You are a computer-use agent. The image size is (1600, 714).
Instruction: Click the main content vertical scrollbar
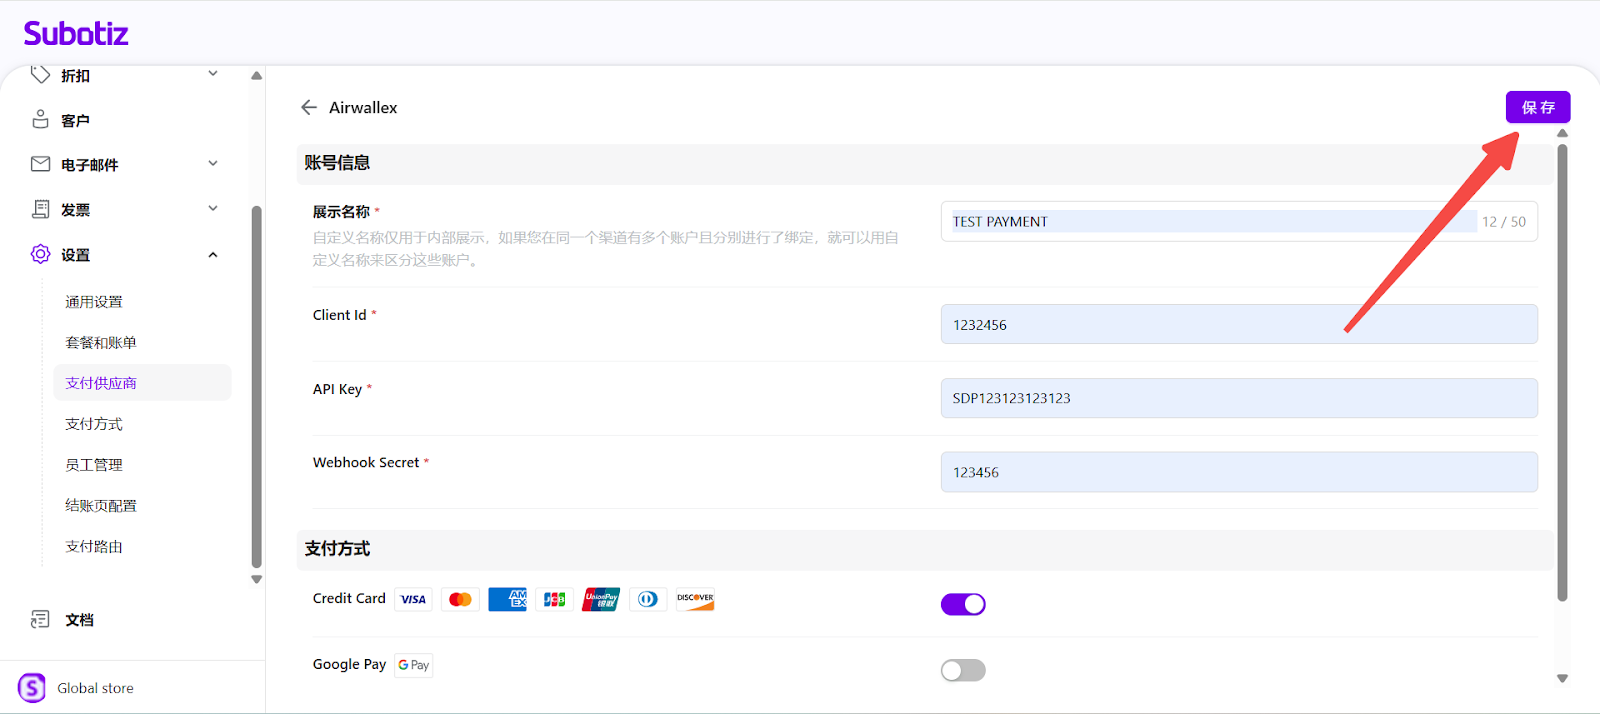coord(1562,370)
